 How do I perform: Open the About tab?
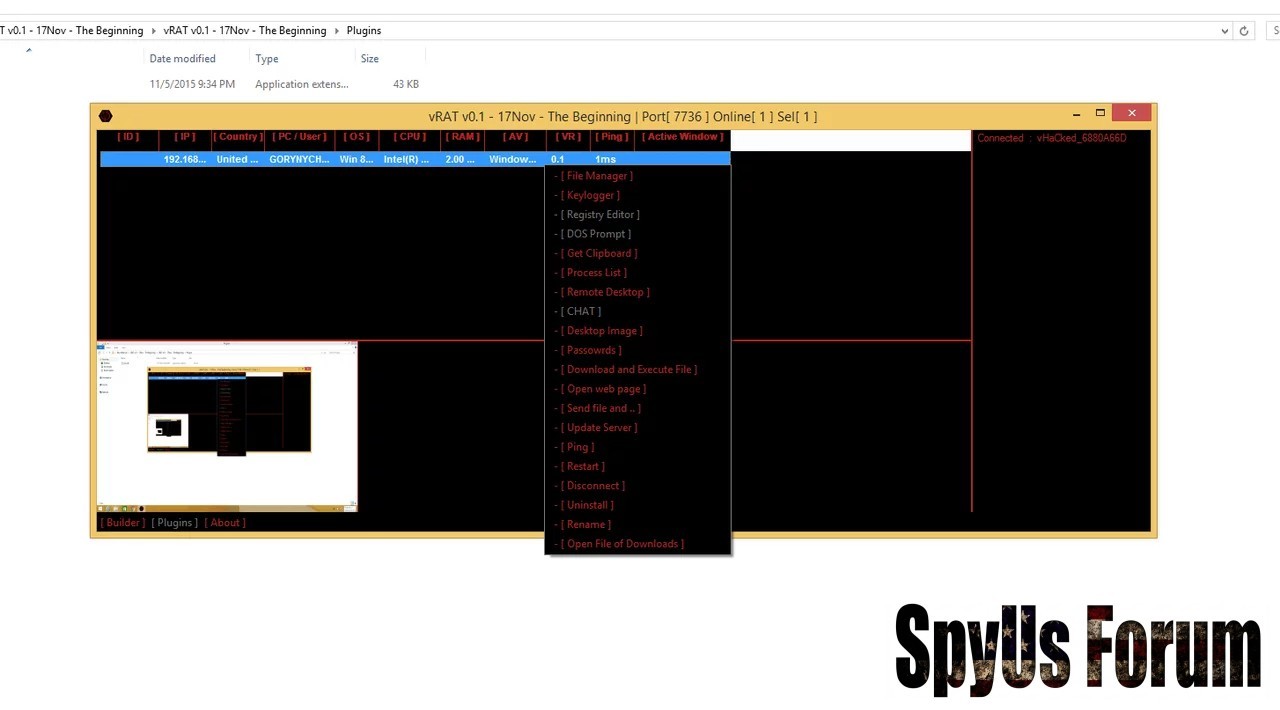(225, 523)
